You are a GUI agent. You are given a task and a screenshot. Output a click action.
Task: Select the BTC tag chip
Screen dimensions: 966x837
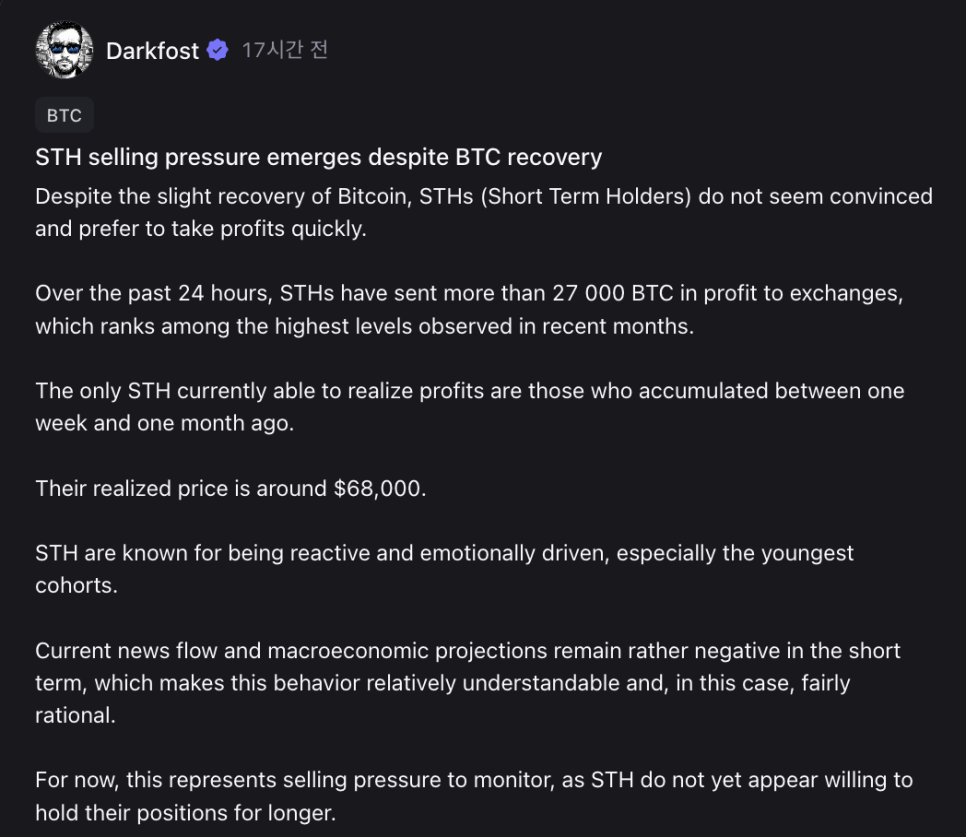64,115
